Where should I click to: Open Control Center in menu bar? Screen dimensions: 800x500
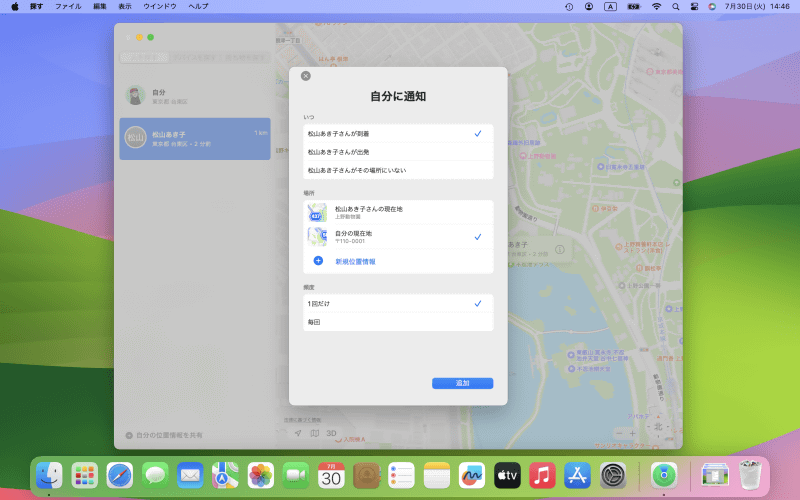(x=694, y=7)
